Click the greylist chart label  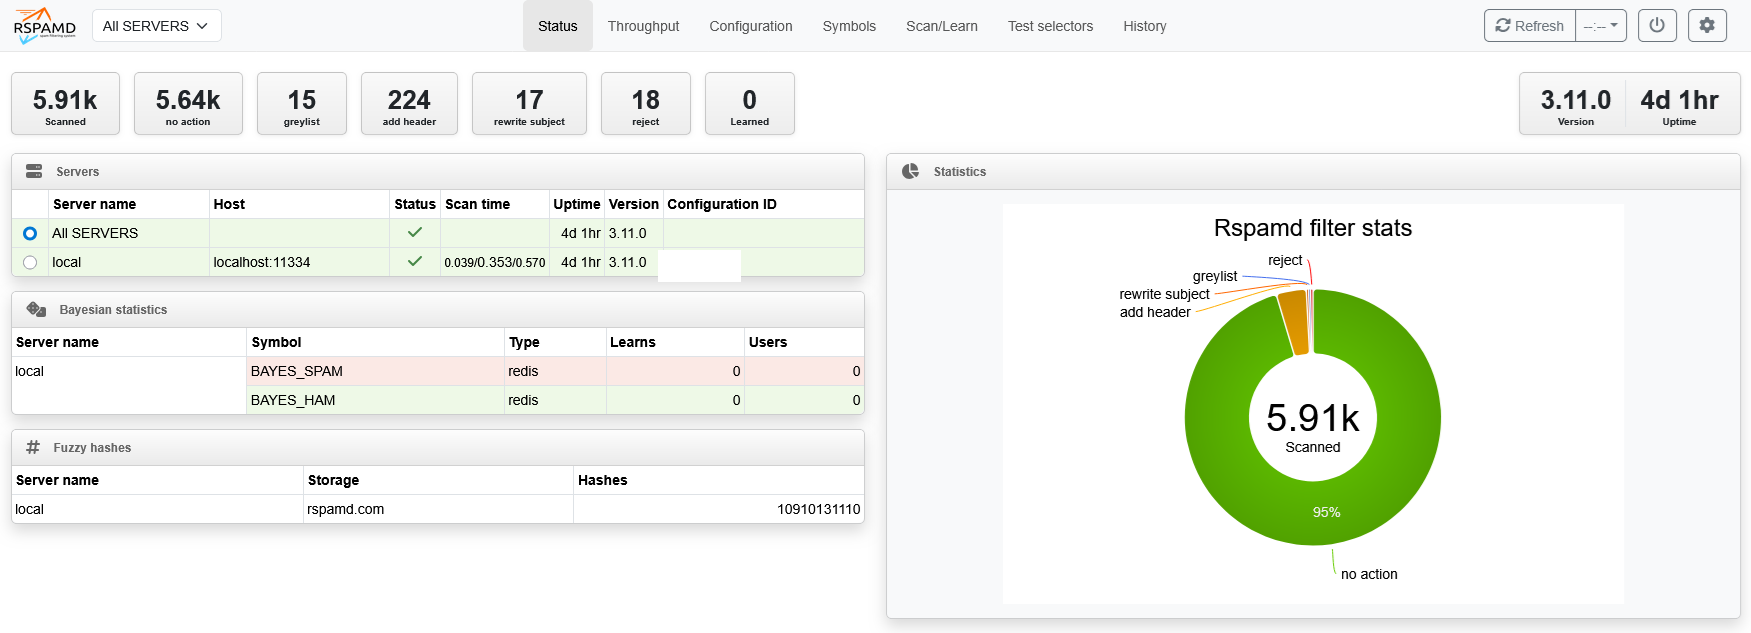tap(1215, 276)
